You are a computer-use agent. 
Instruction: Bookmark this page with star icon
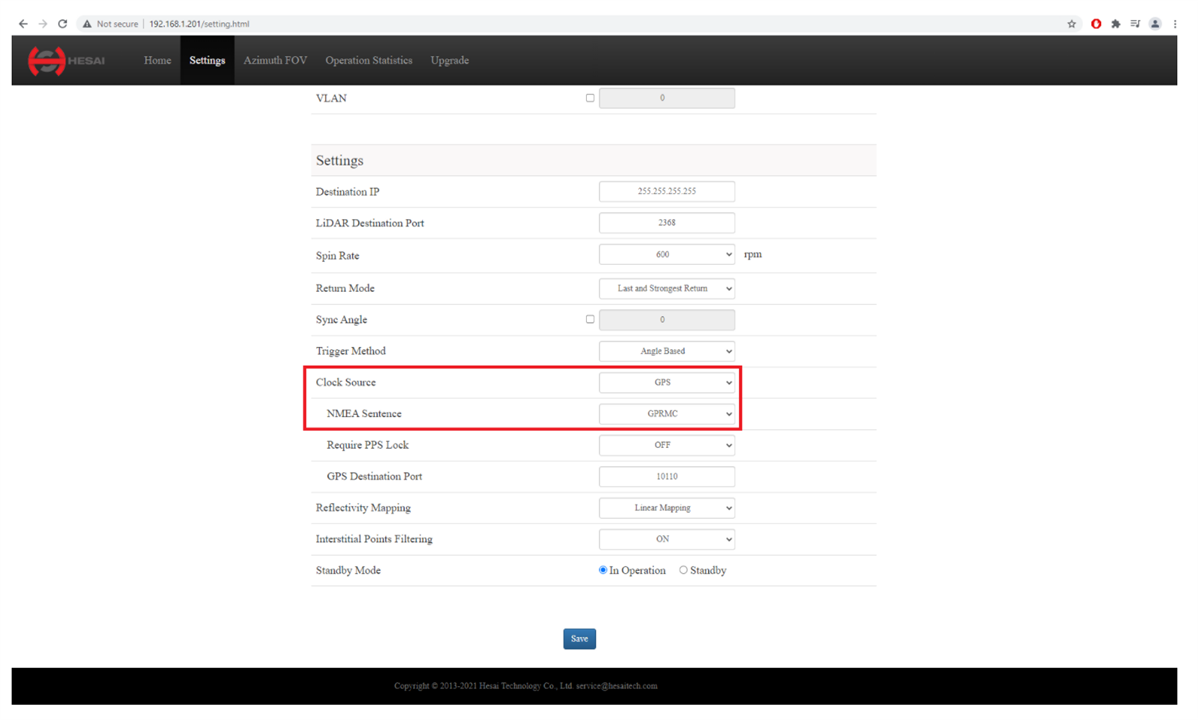pyautogui.click(x=1072, y=24)
